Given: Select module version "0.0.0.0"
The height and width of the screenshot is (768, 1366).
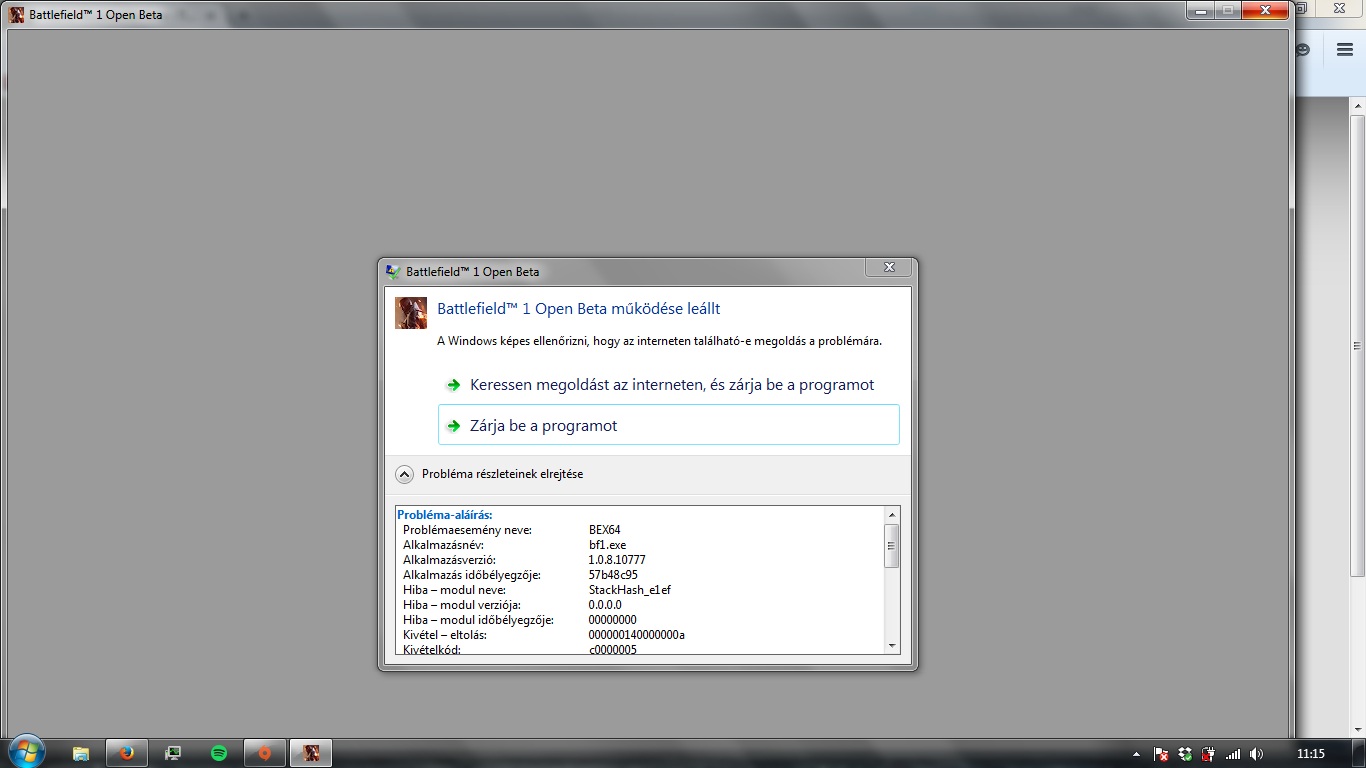Looking at the screenshot, I should [605, 605].
